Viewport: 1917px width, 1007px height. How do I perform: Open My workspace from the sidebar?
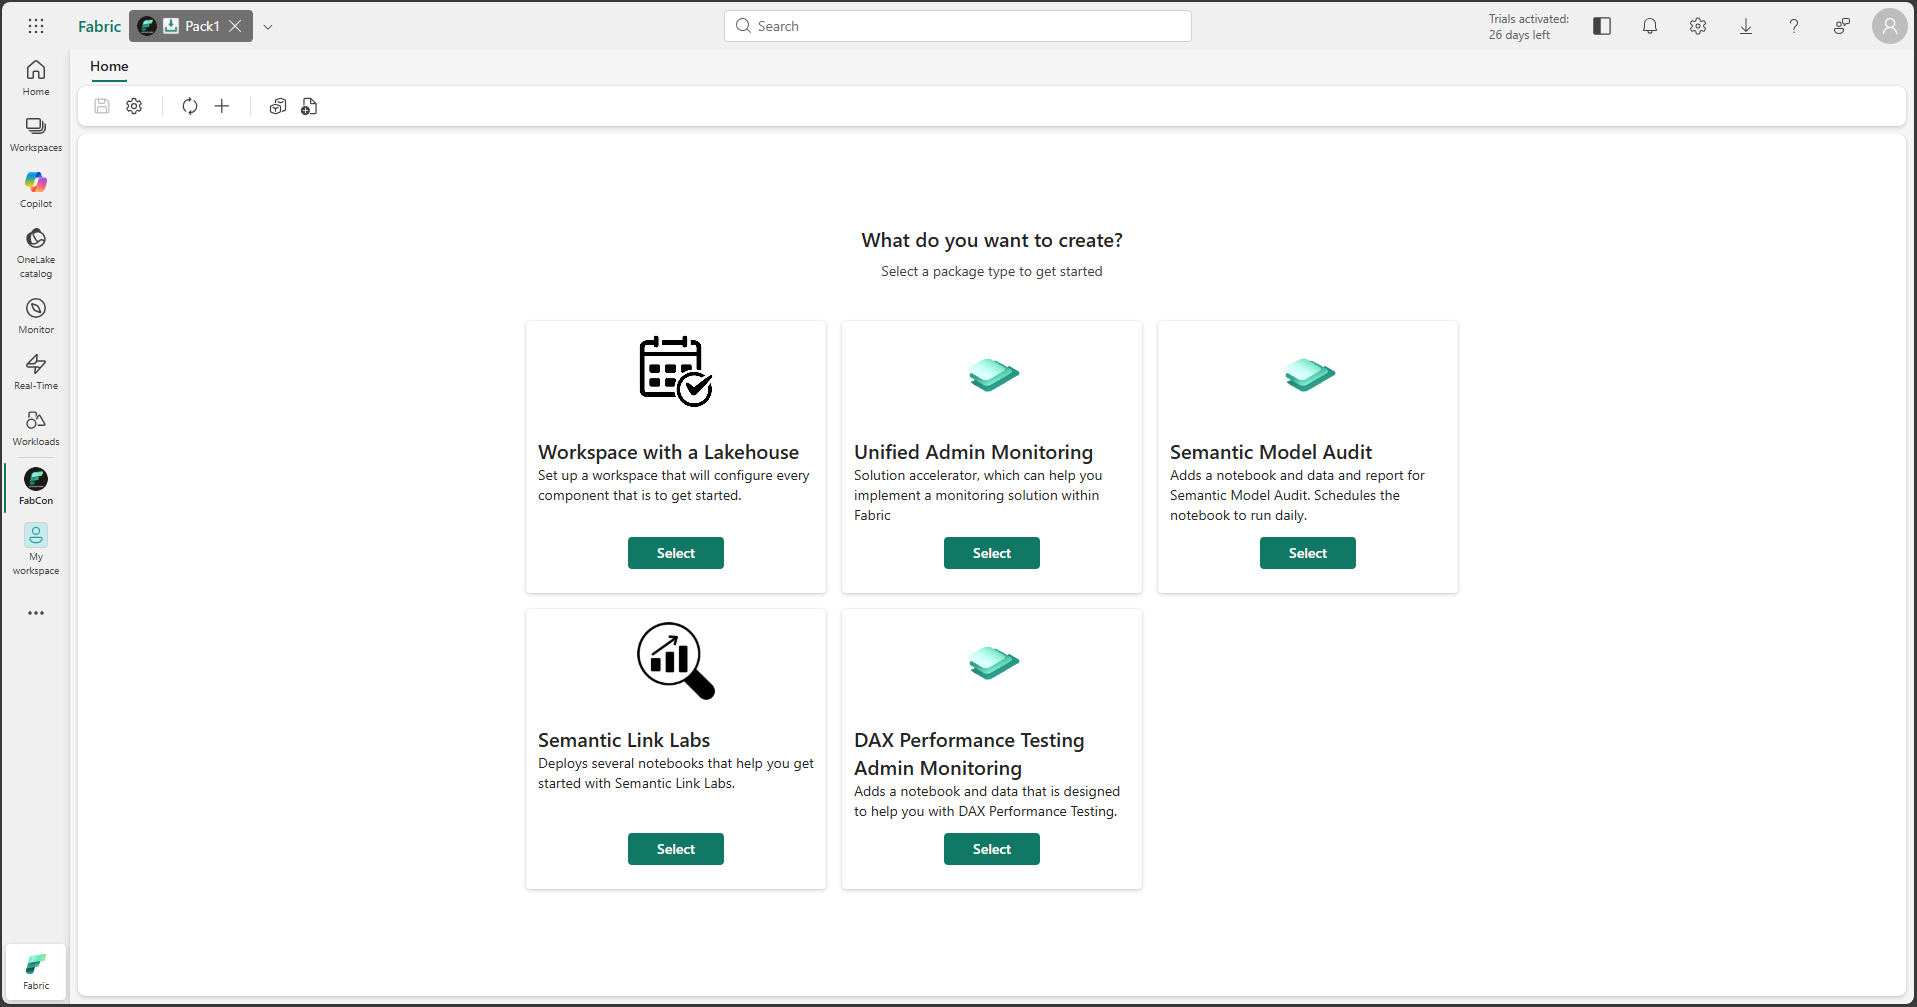[x=35, y=548]
